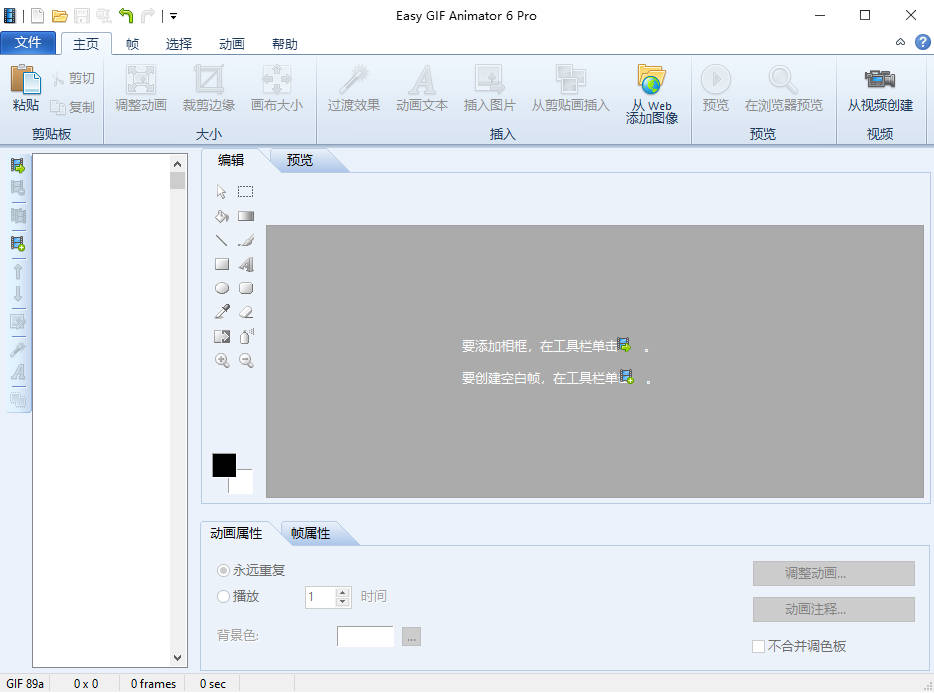This screenshot has height=693, width=934.
Task: Open the File (文件) menu
Action: click(x=28, y=42)
